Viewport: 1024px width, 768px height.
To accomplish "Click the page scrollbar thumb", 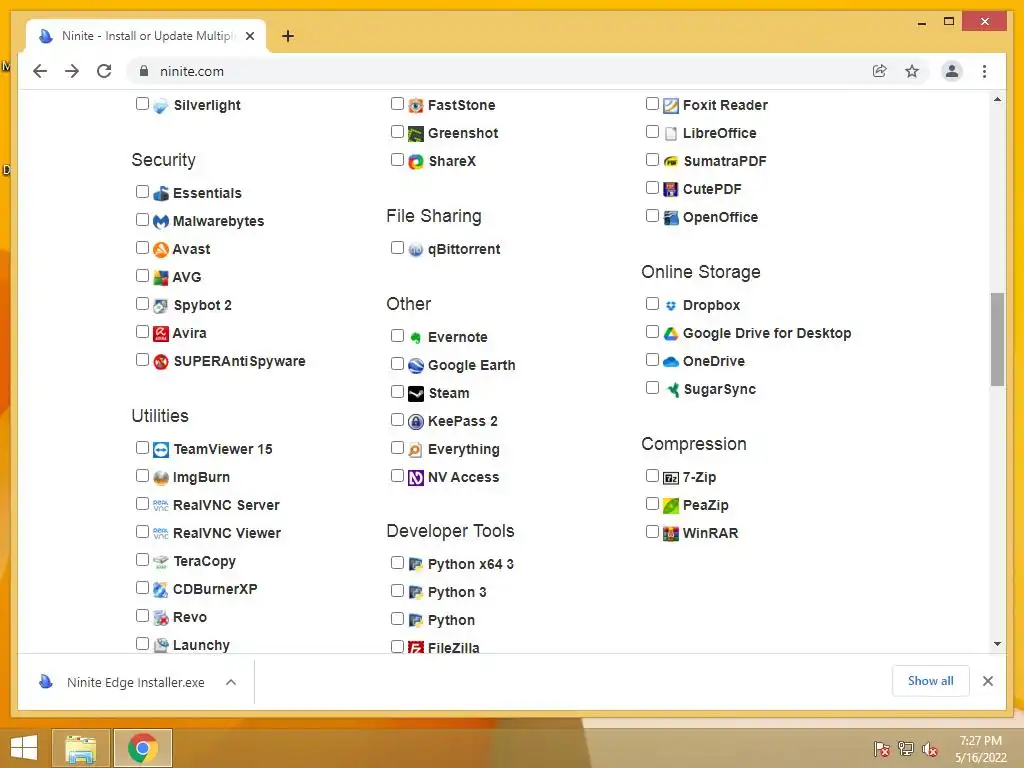I will pyautogui.click(x=997, y=339).
